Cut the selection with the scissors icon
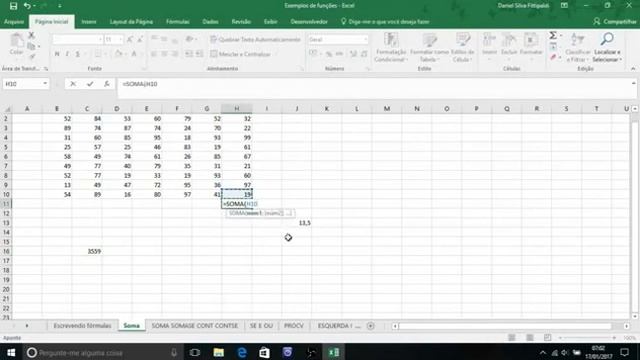Screen dimensions: 640x360 [x=31, y=36]
